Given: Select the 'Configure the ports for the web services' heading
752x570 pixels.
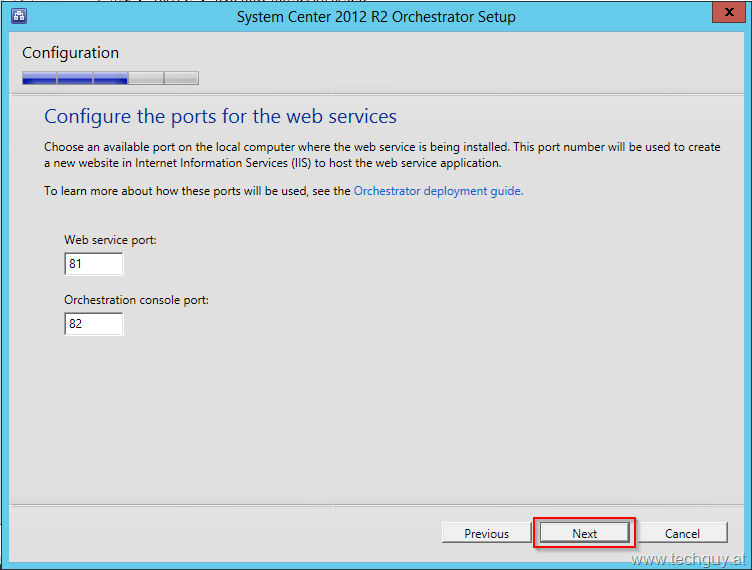Looking at the screenshot, I should [221, 116].
